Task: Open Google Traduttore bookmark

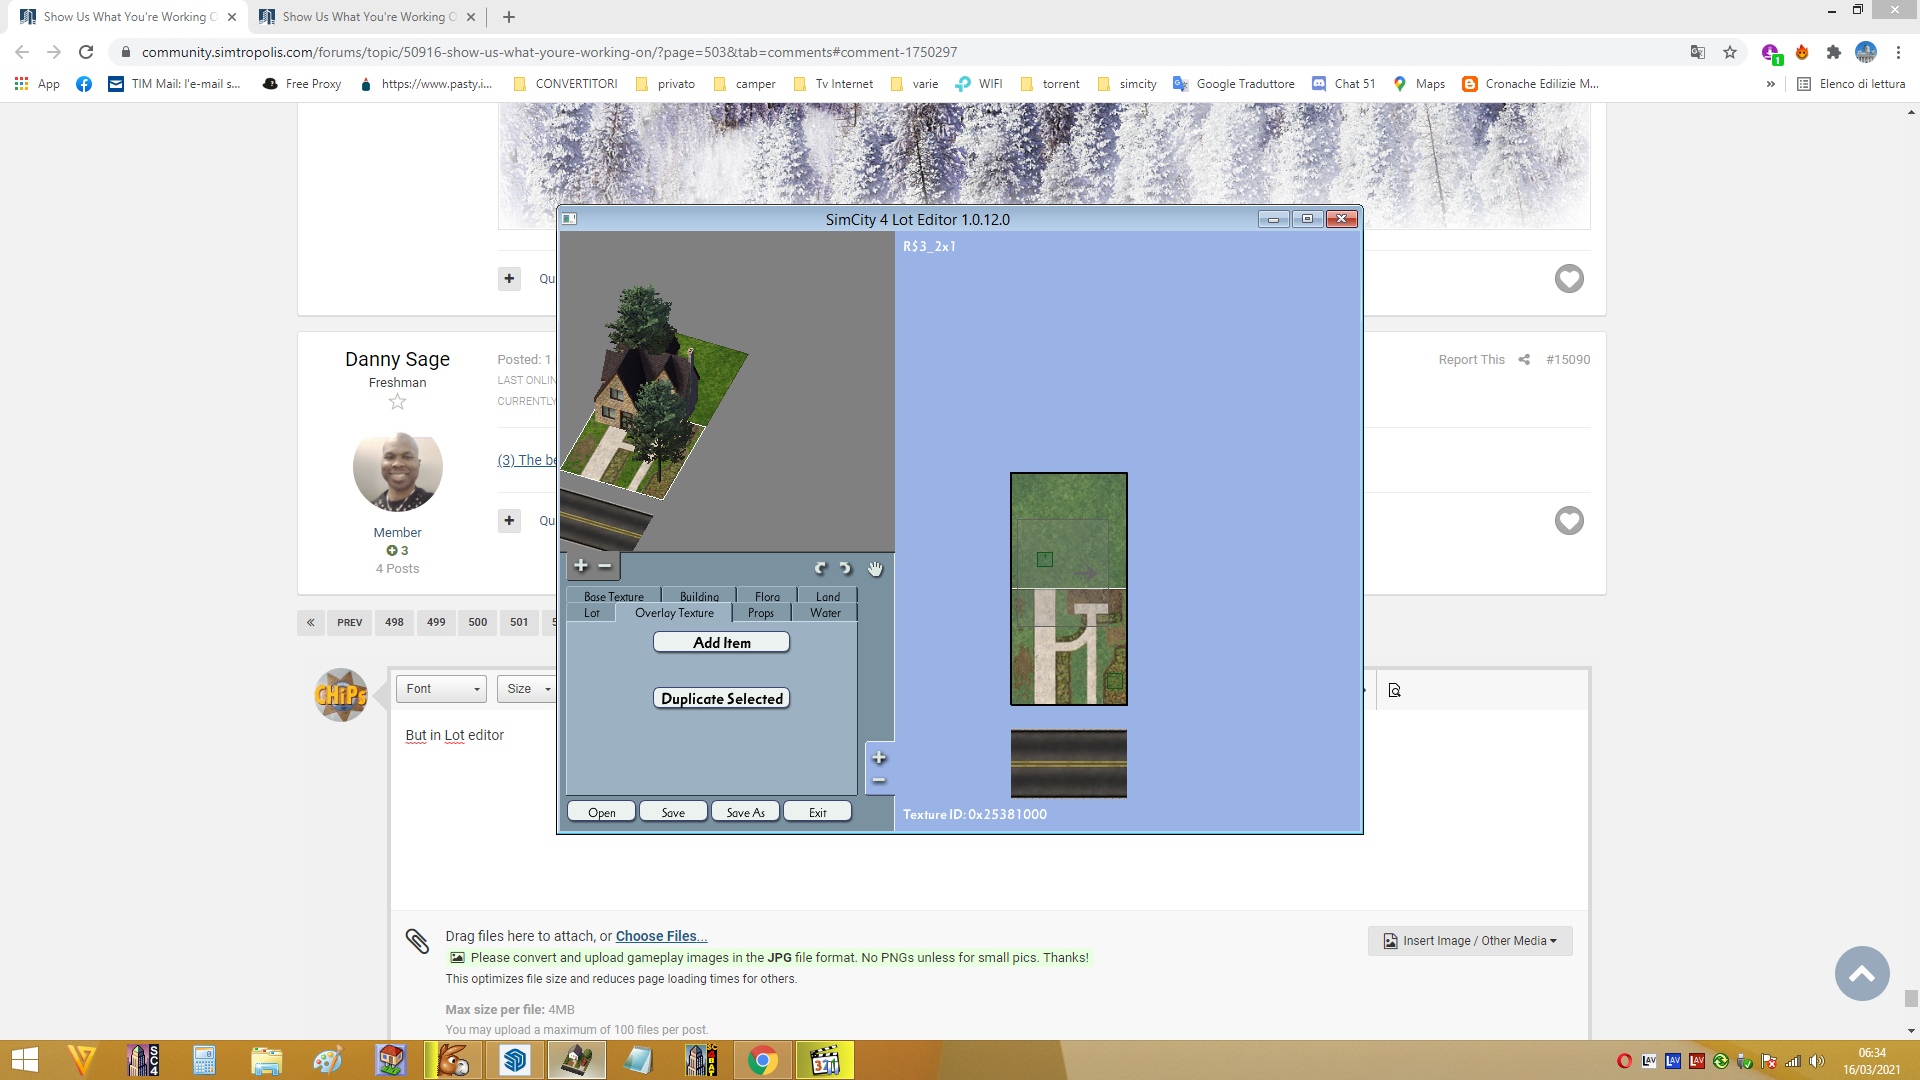Action: (x=1233, y=84)
